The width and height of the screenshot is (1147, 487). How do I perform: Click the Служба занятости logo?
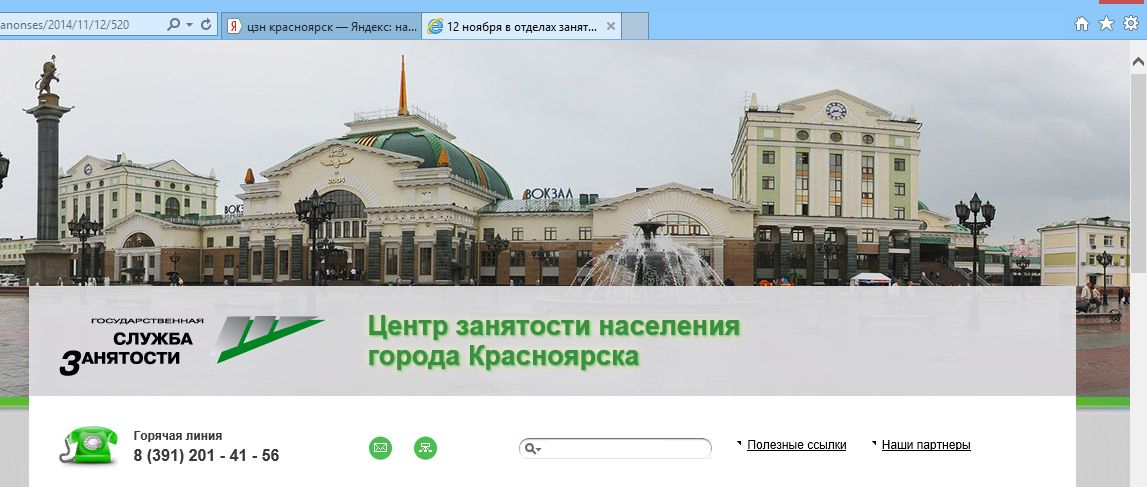pyautogui.click(x=190, y=345)
